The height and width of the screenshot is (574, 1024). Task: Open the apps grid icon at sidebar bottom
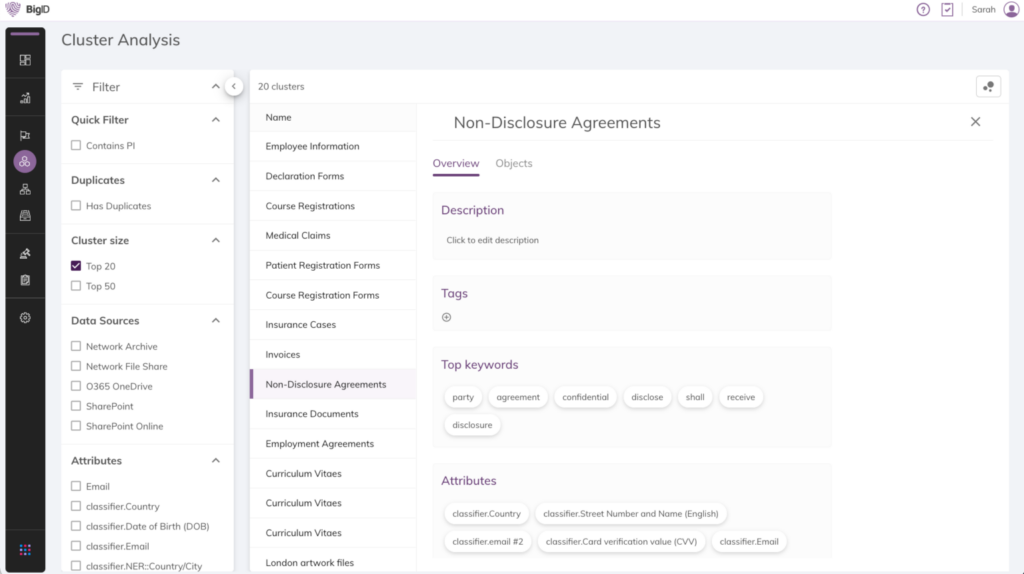[25, 549]
